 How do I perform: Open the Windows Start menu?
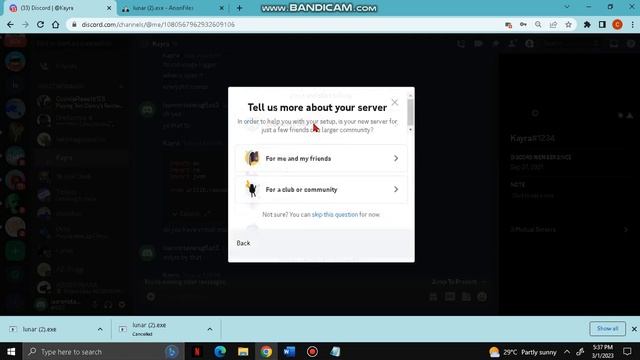pyautogui.click(x=11, y=351)
